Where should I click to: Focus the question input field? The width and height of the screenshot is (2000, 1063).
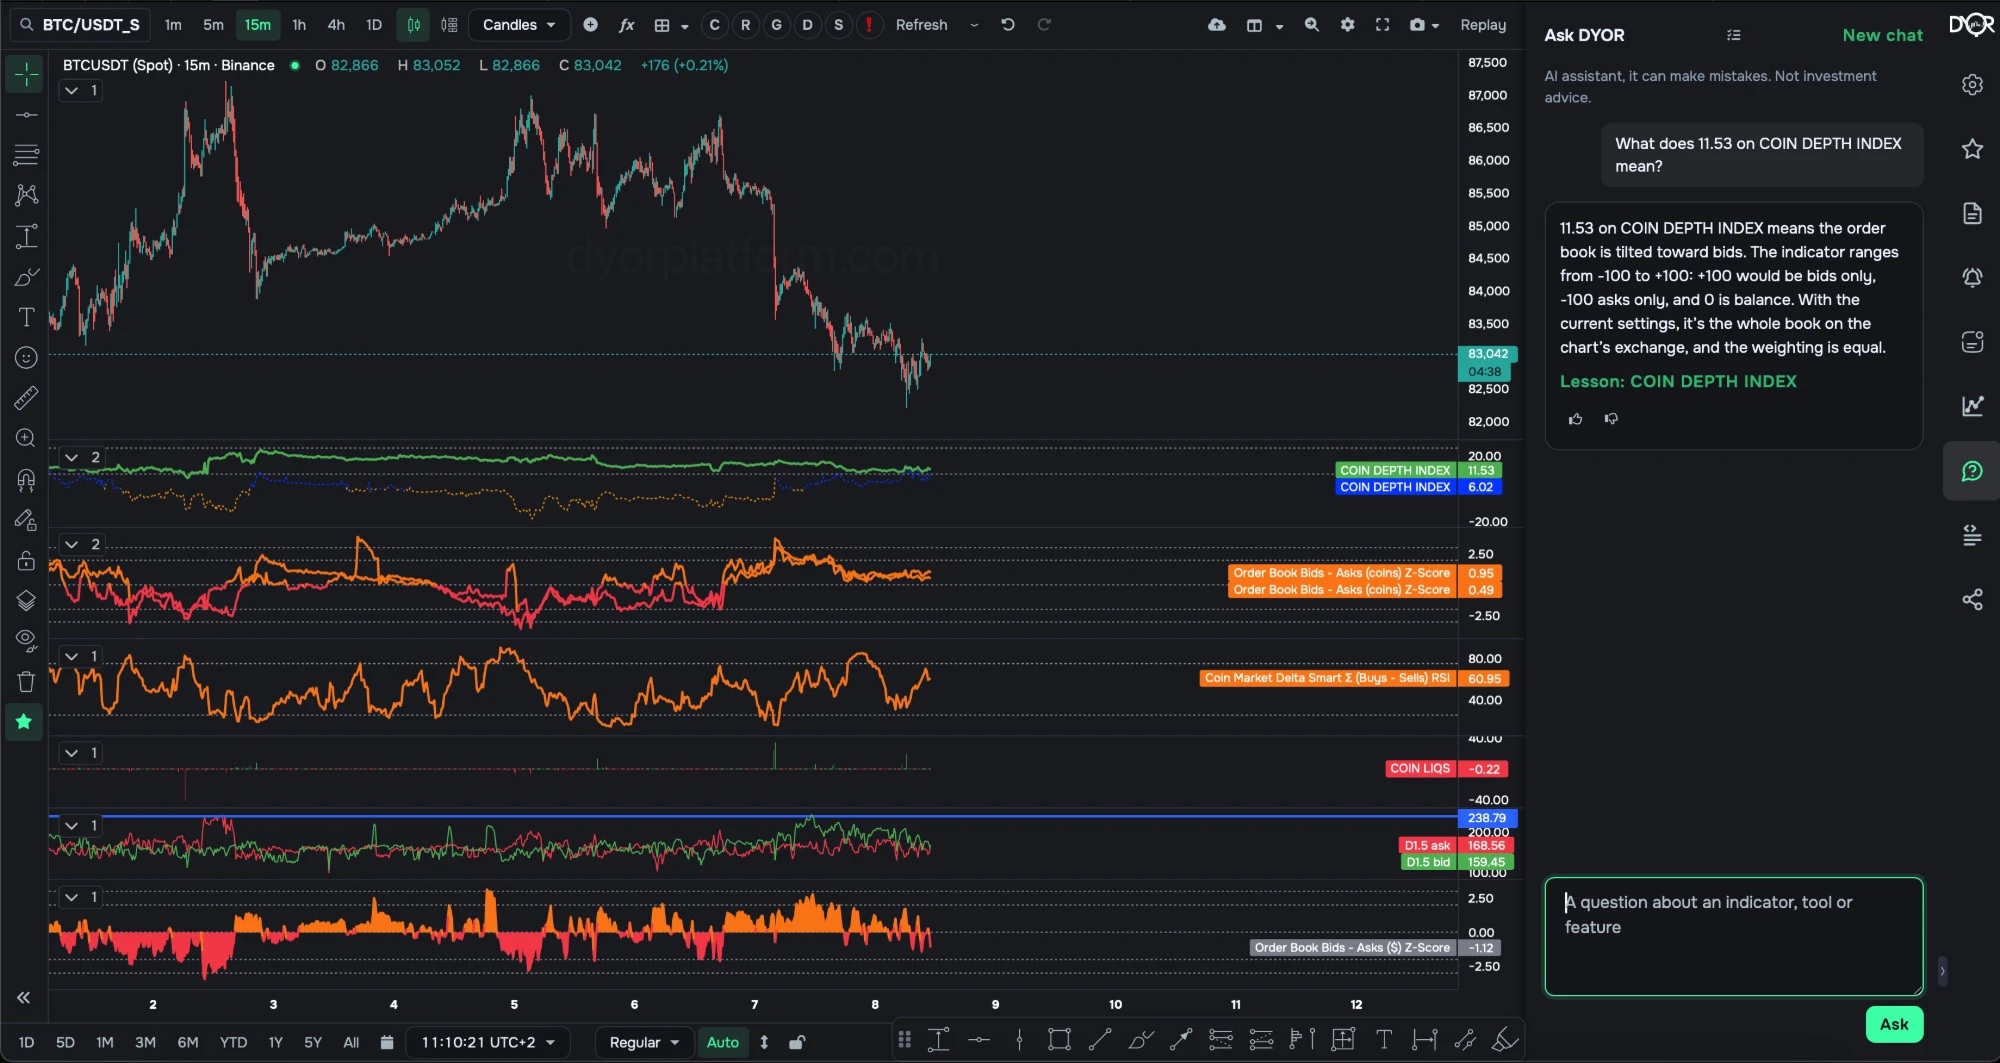(x=1733, y=937)
